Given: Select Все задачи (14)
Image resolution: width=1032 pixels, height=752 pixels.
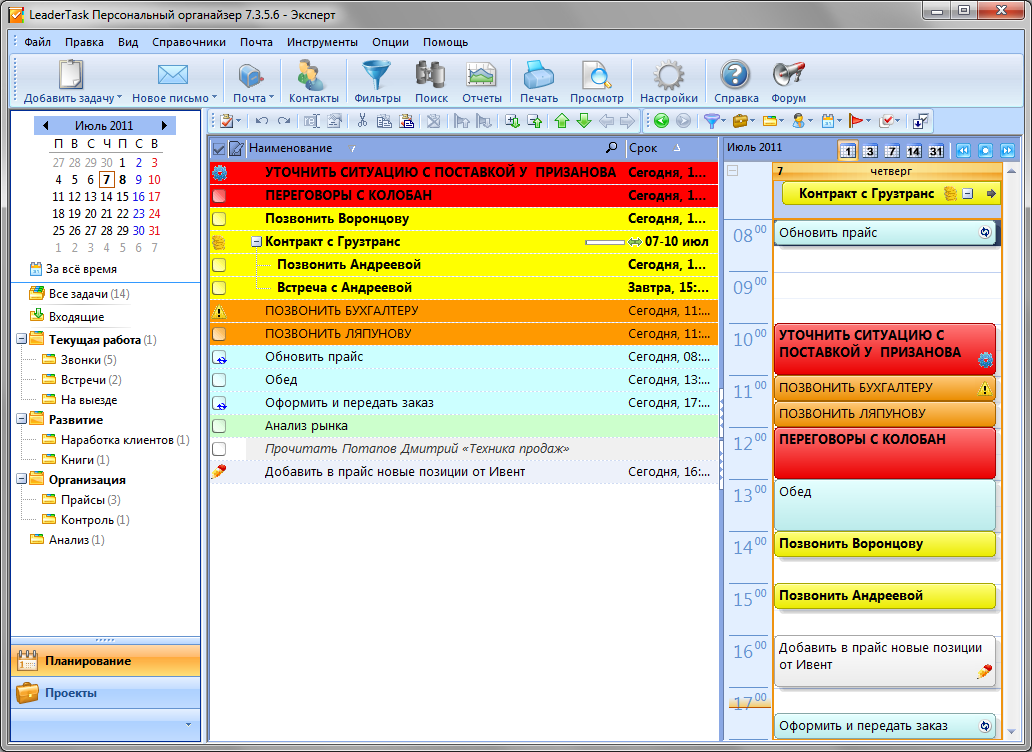Looking at the screenshot, I should [x=80, y=293].
